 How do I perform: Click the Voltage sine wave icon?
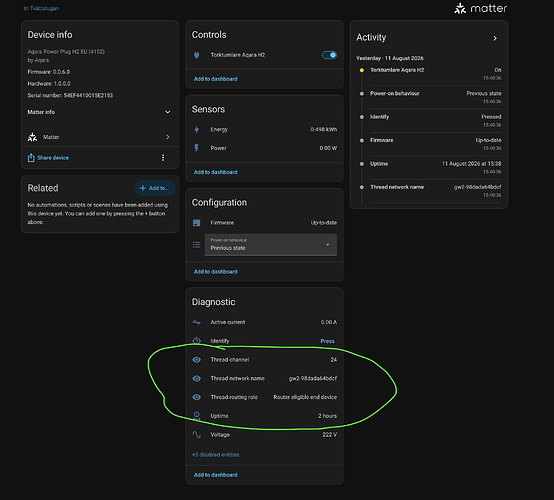click(197, 435)
